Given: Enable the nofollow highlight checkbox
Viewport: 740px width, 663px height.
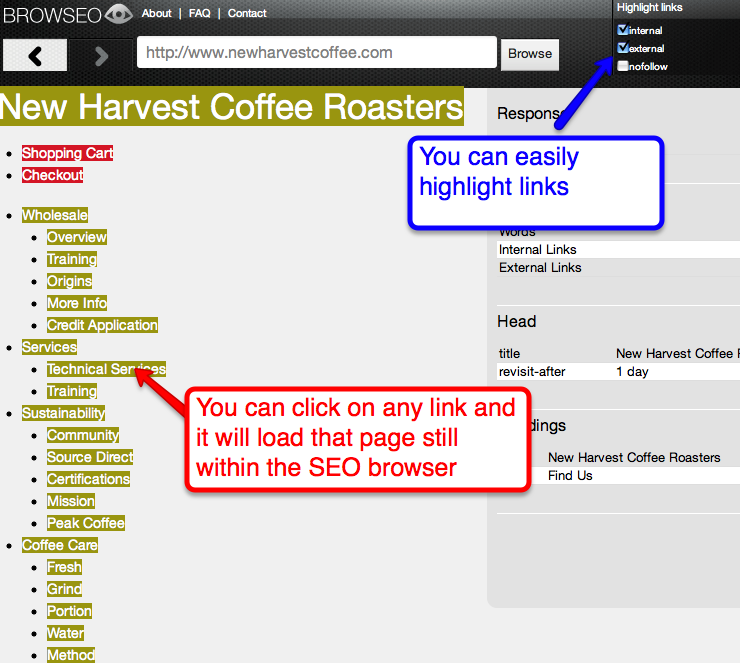Looking at the screenshot, I should [622, 66].
